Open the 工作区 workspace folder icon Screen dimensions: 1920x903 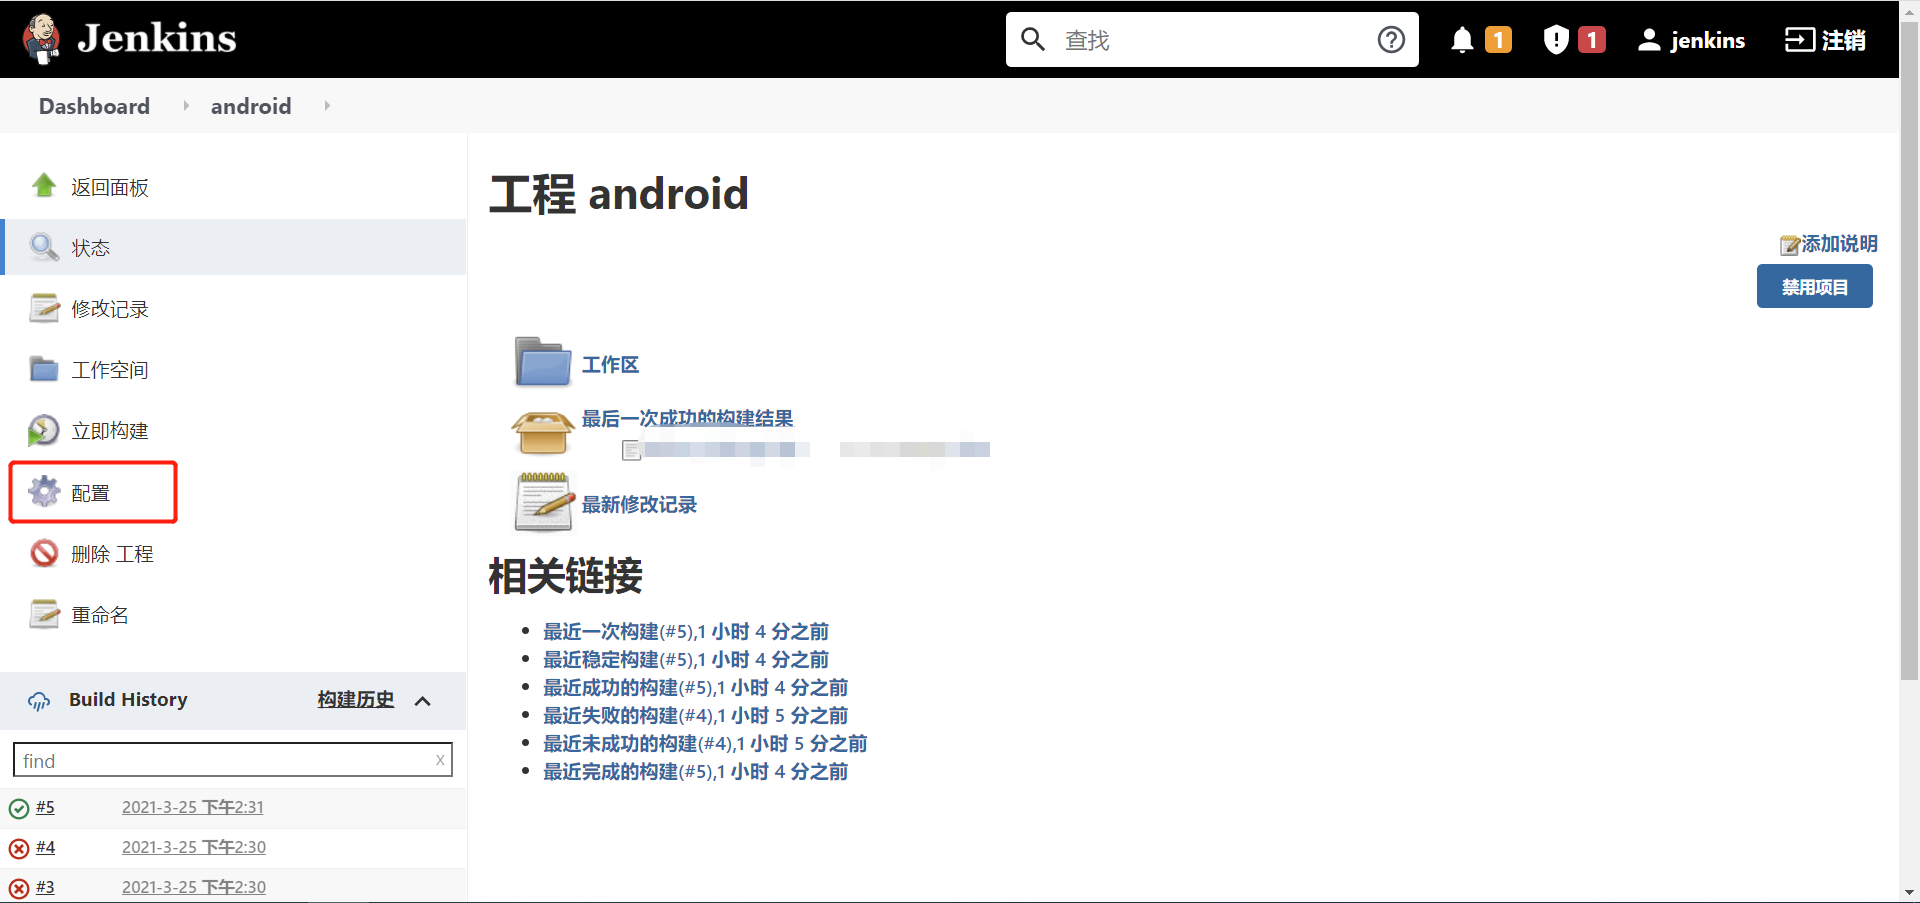[541, 363]
